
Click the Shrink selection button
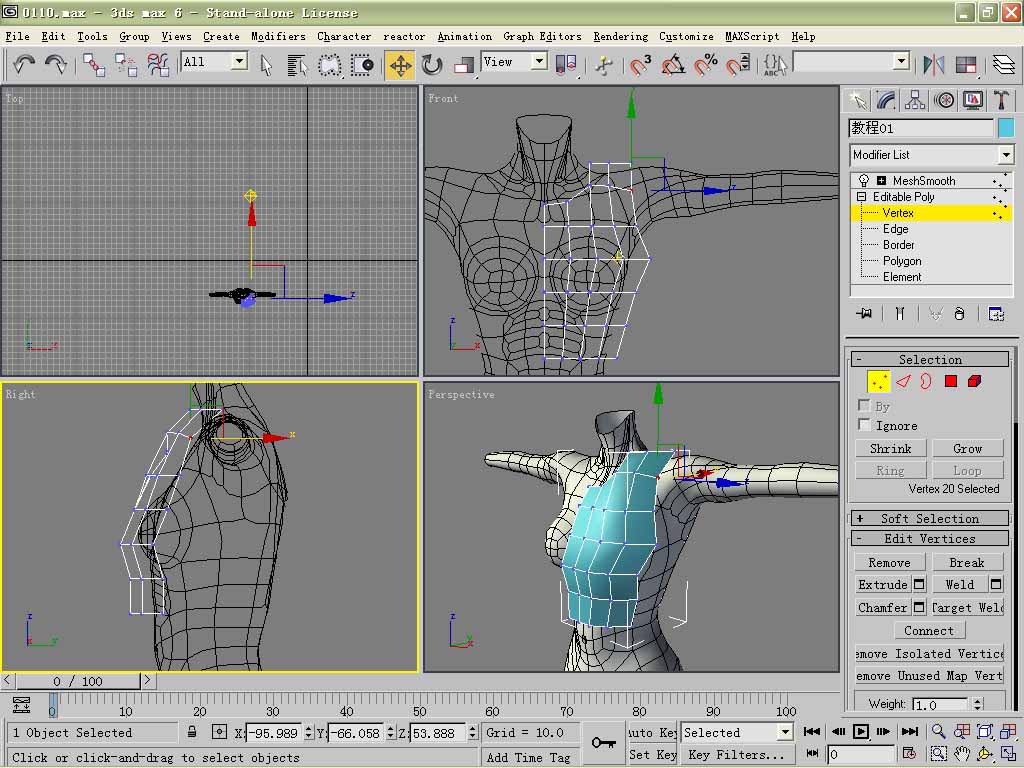pos(891,449)
